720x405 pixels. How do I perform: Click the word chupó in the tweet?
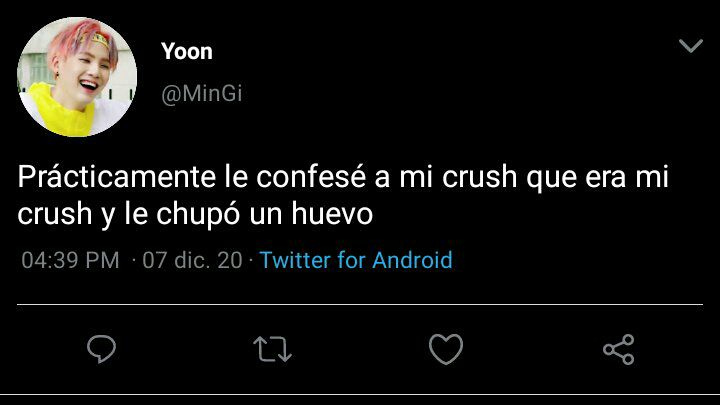[x=198, y=215]
